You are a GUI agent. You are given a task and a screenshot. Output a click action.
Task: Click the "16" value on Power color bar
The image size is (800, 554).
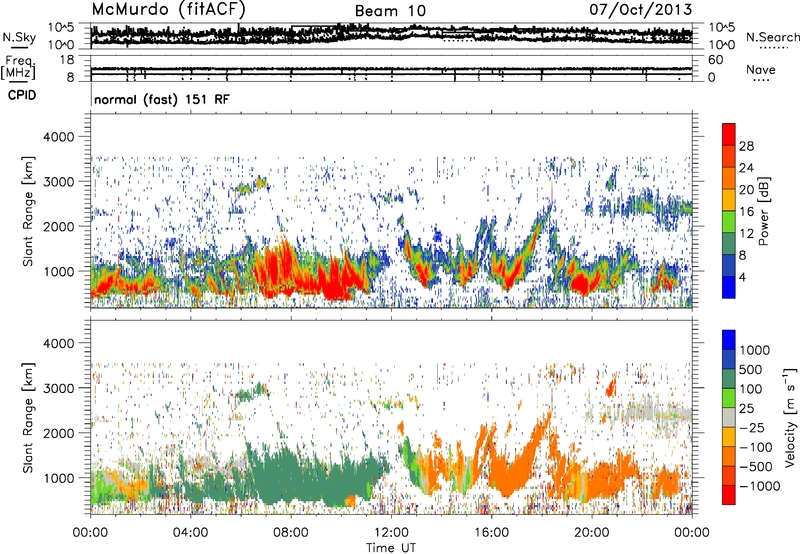(746, 212)
